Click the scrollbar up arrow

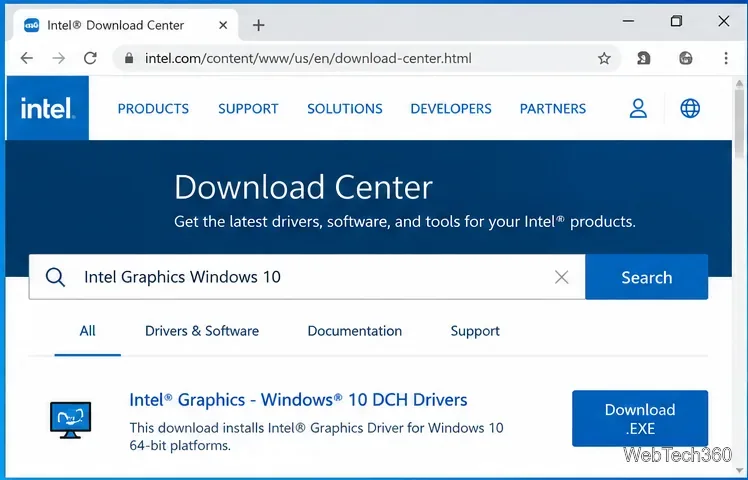[x=739, y=83]
